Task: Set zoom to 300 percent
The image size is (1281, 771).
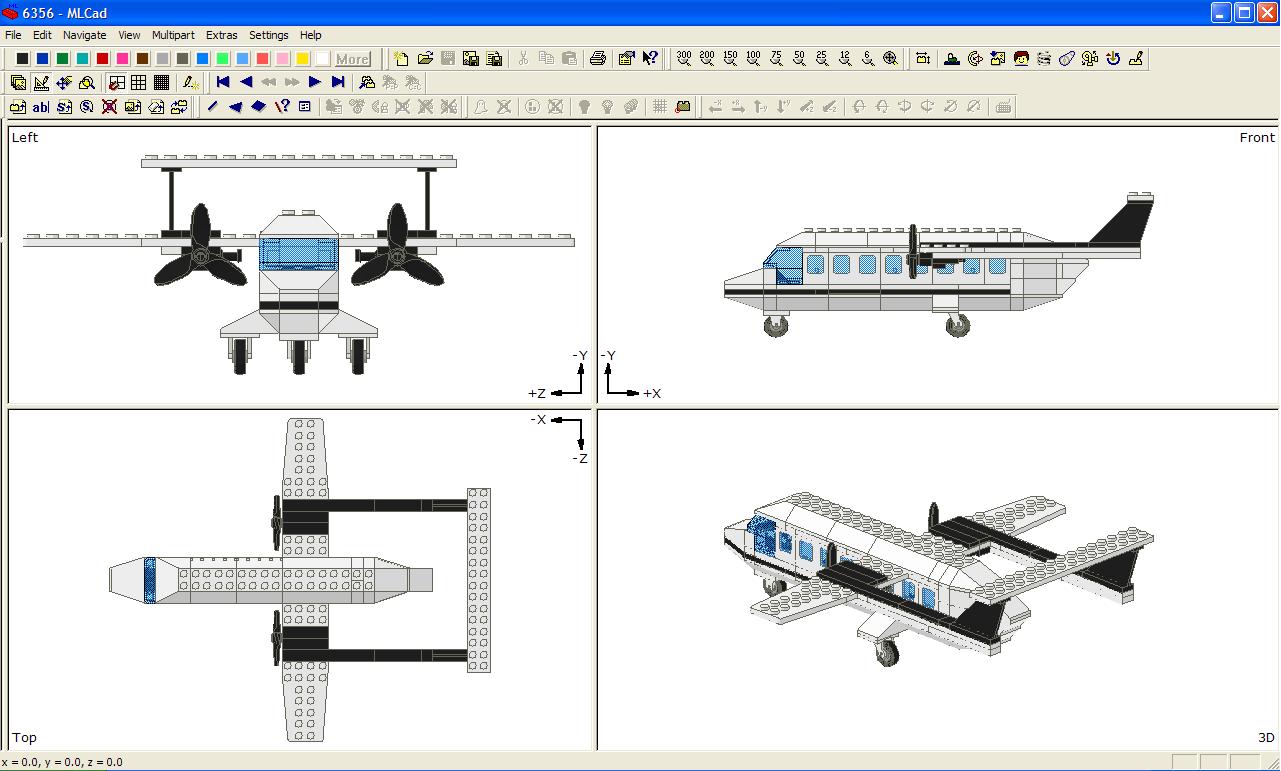Action: point(684,59)
